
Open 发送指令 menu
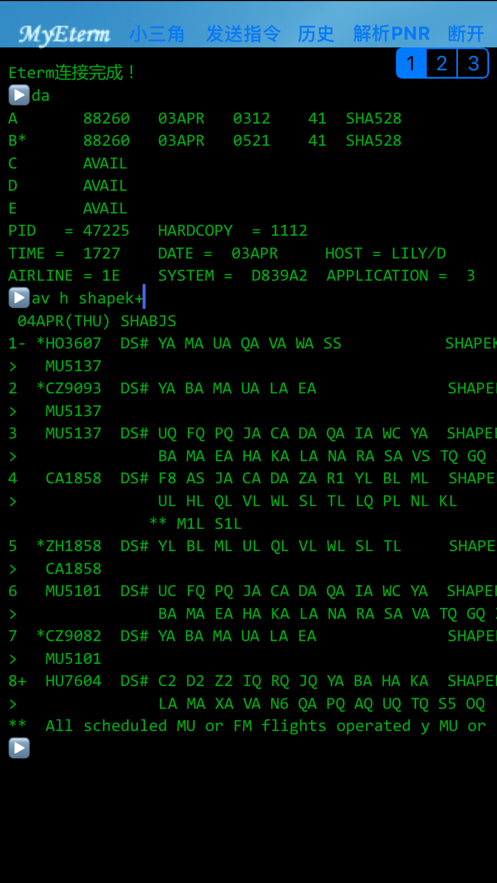point(243,34)
